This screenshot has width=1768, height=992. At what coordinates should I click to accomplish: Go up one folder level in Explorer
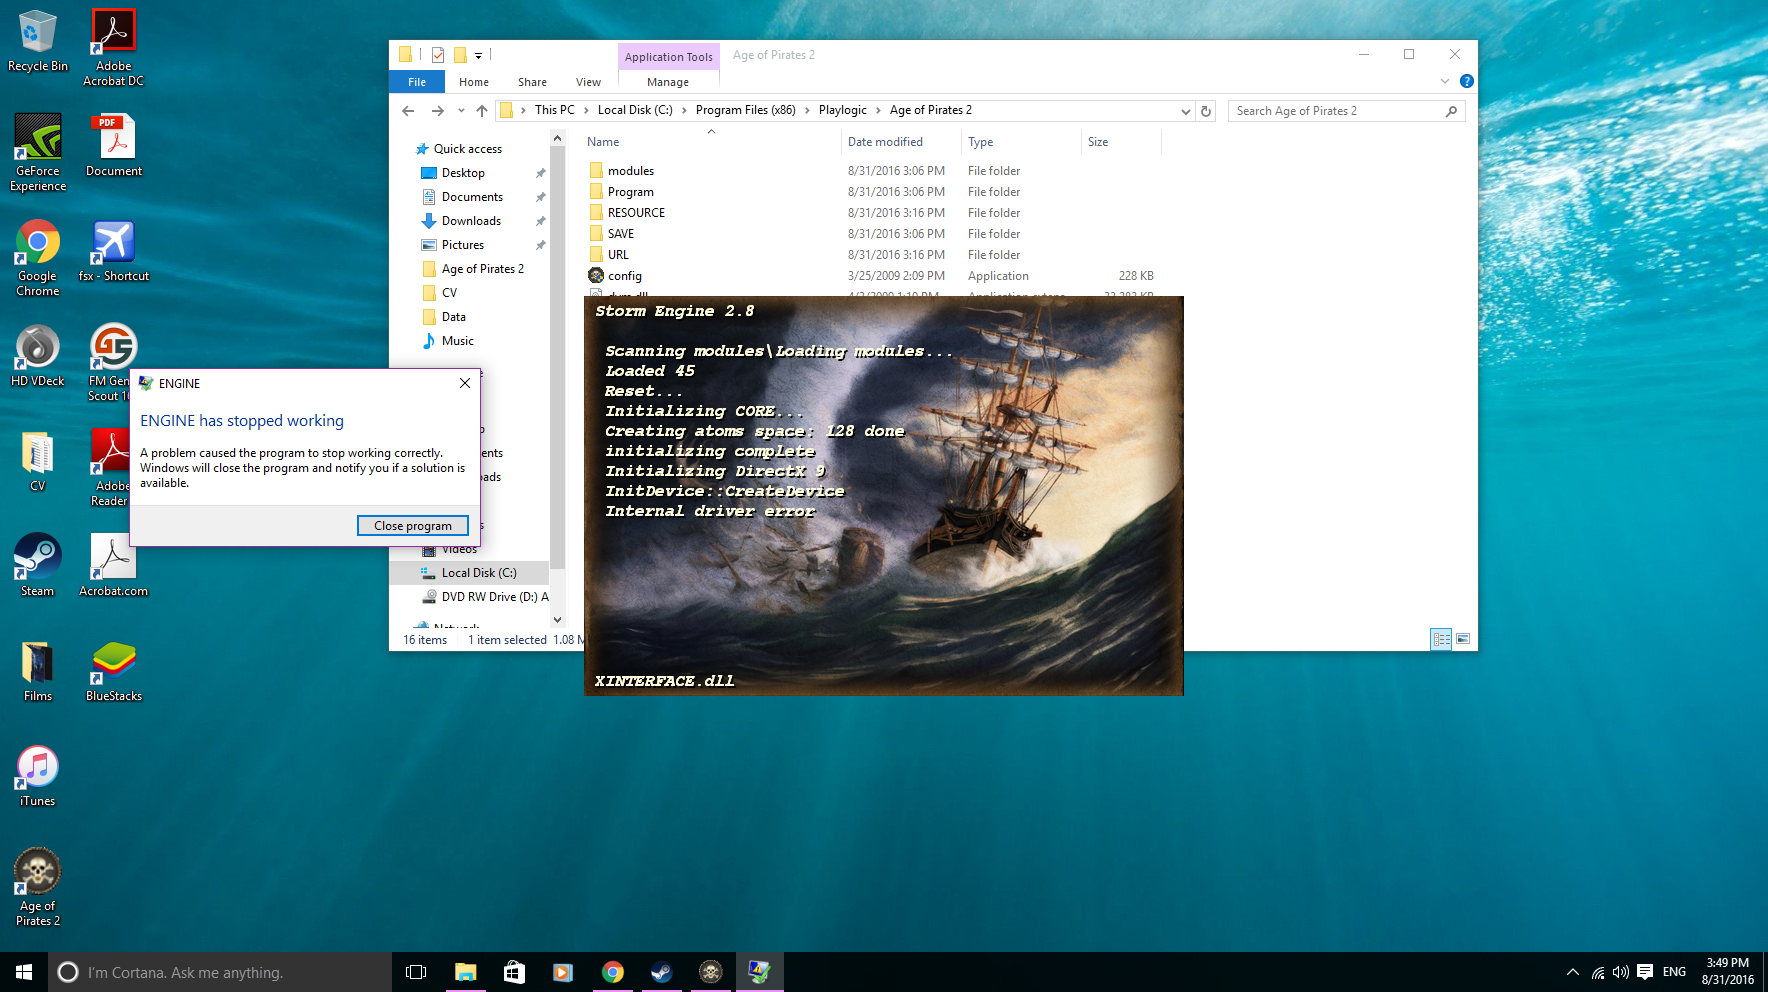pyautogui.click(x=482, y=111)
